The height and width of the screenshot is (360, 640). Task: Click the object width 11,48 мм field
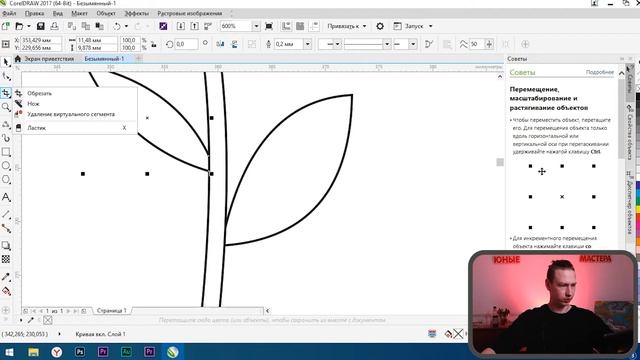pyautogui.click(x=97, y=40)
